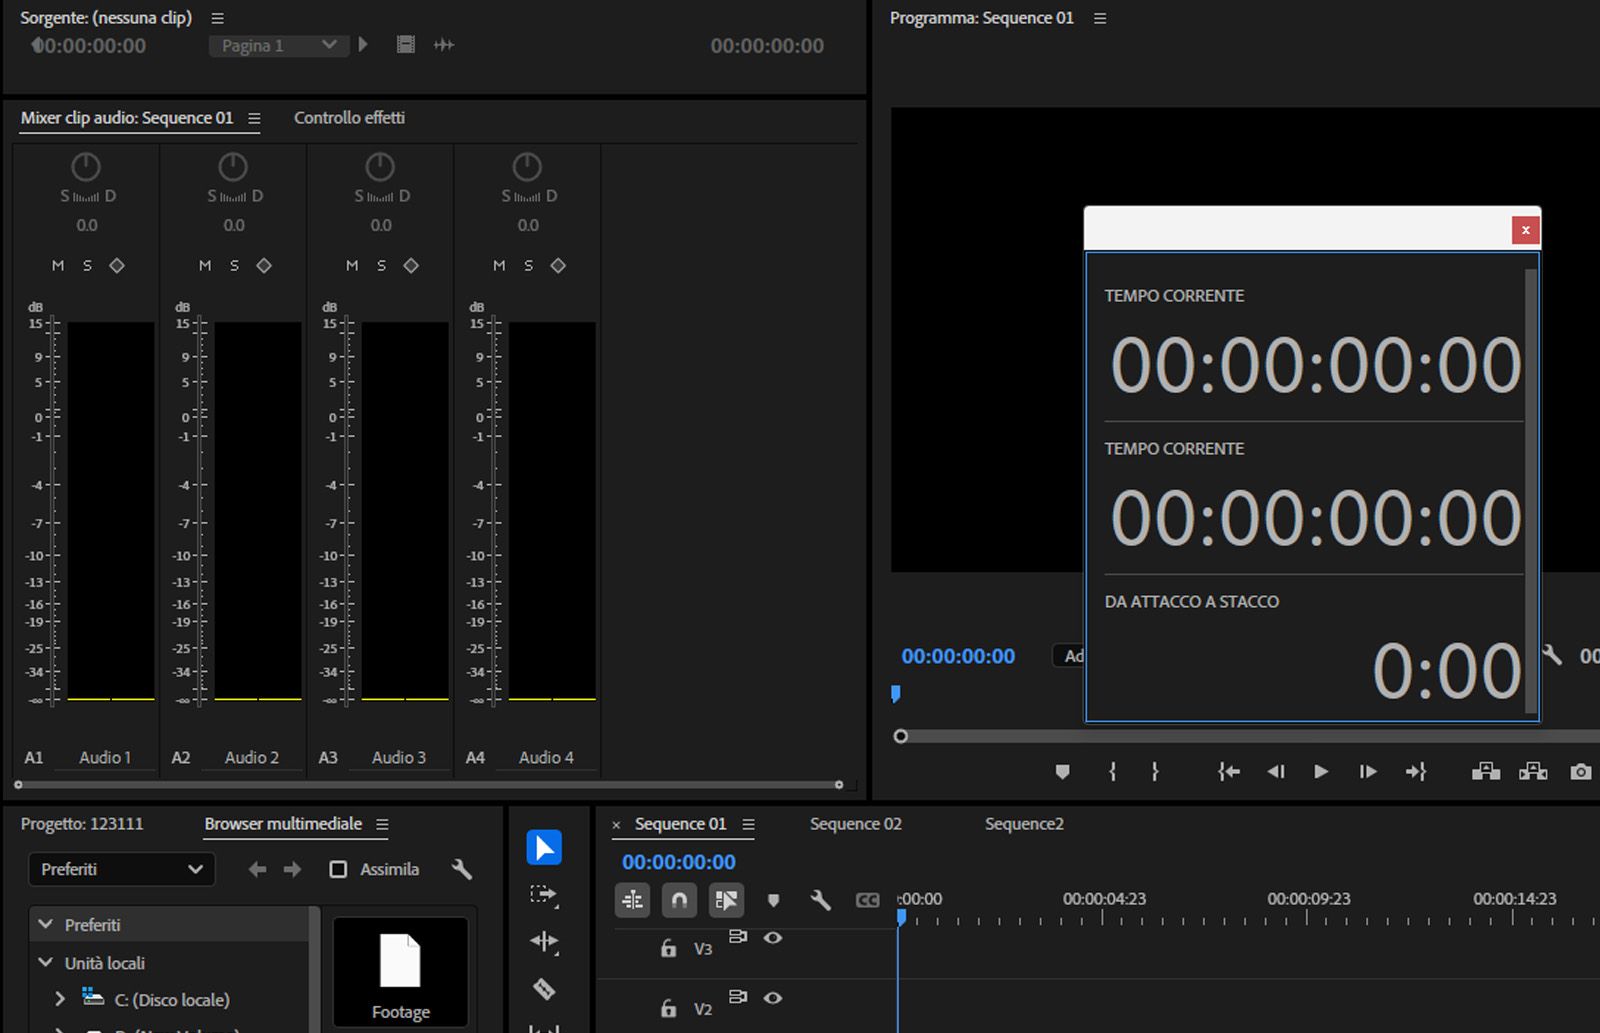Enable snapping with the magnet icon
Viewport: 1600px width, 1033px height.
(x=680, y=900)
